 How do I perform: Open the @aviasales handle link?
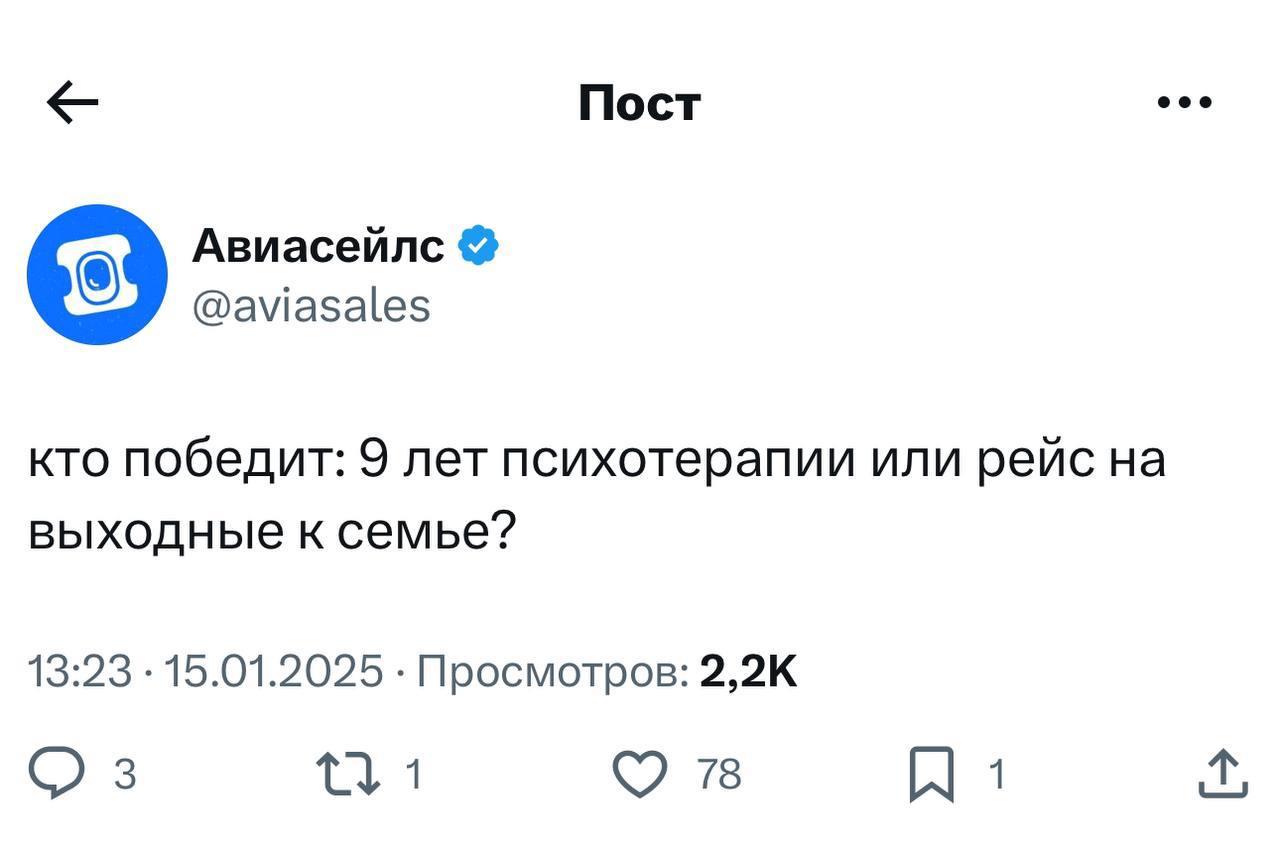point(311,305)
